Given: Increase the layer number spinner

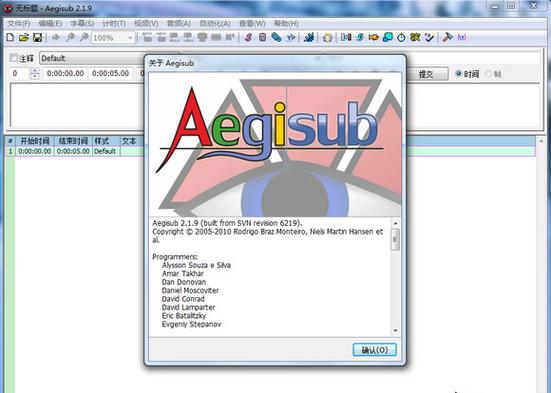Looking at the screenshot, I should [34, 70].
